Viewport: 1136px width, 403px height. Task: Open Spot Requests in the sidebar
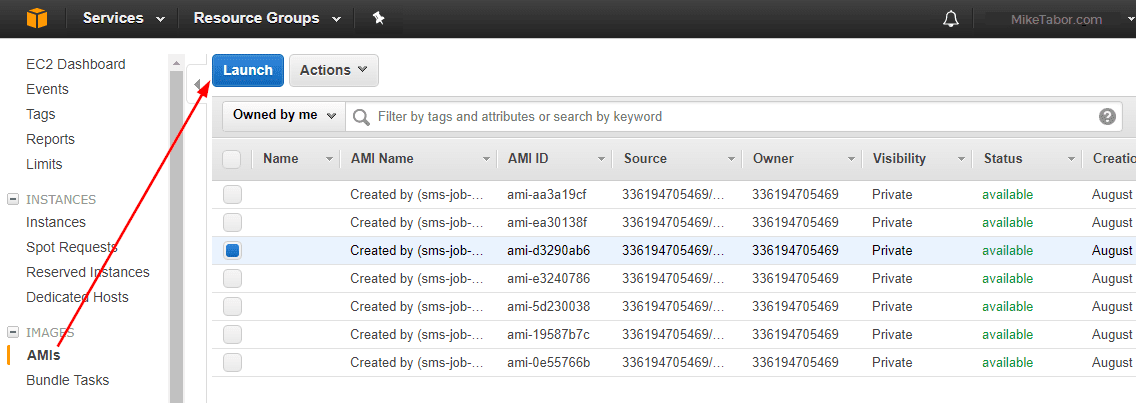click(x=72, y=248)
